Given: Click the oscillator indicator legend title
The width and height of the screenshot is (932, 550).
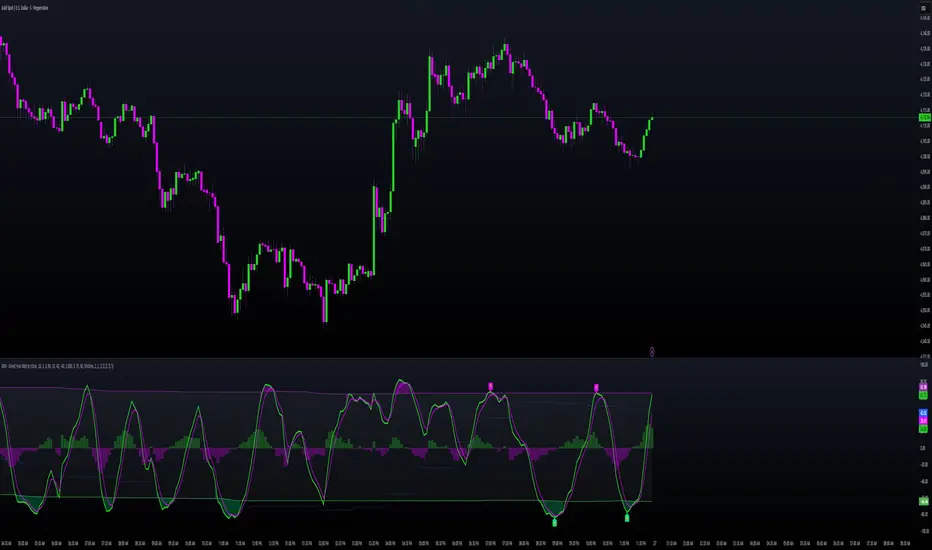Looking at the screenshot, I should (58, 366).
